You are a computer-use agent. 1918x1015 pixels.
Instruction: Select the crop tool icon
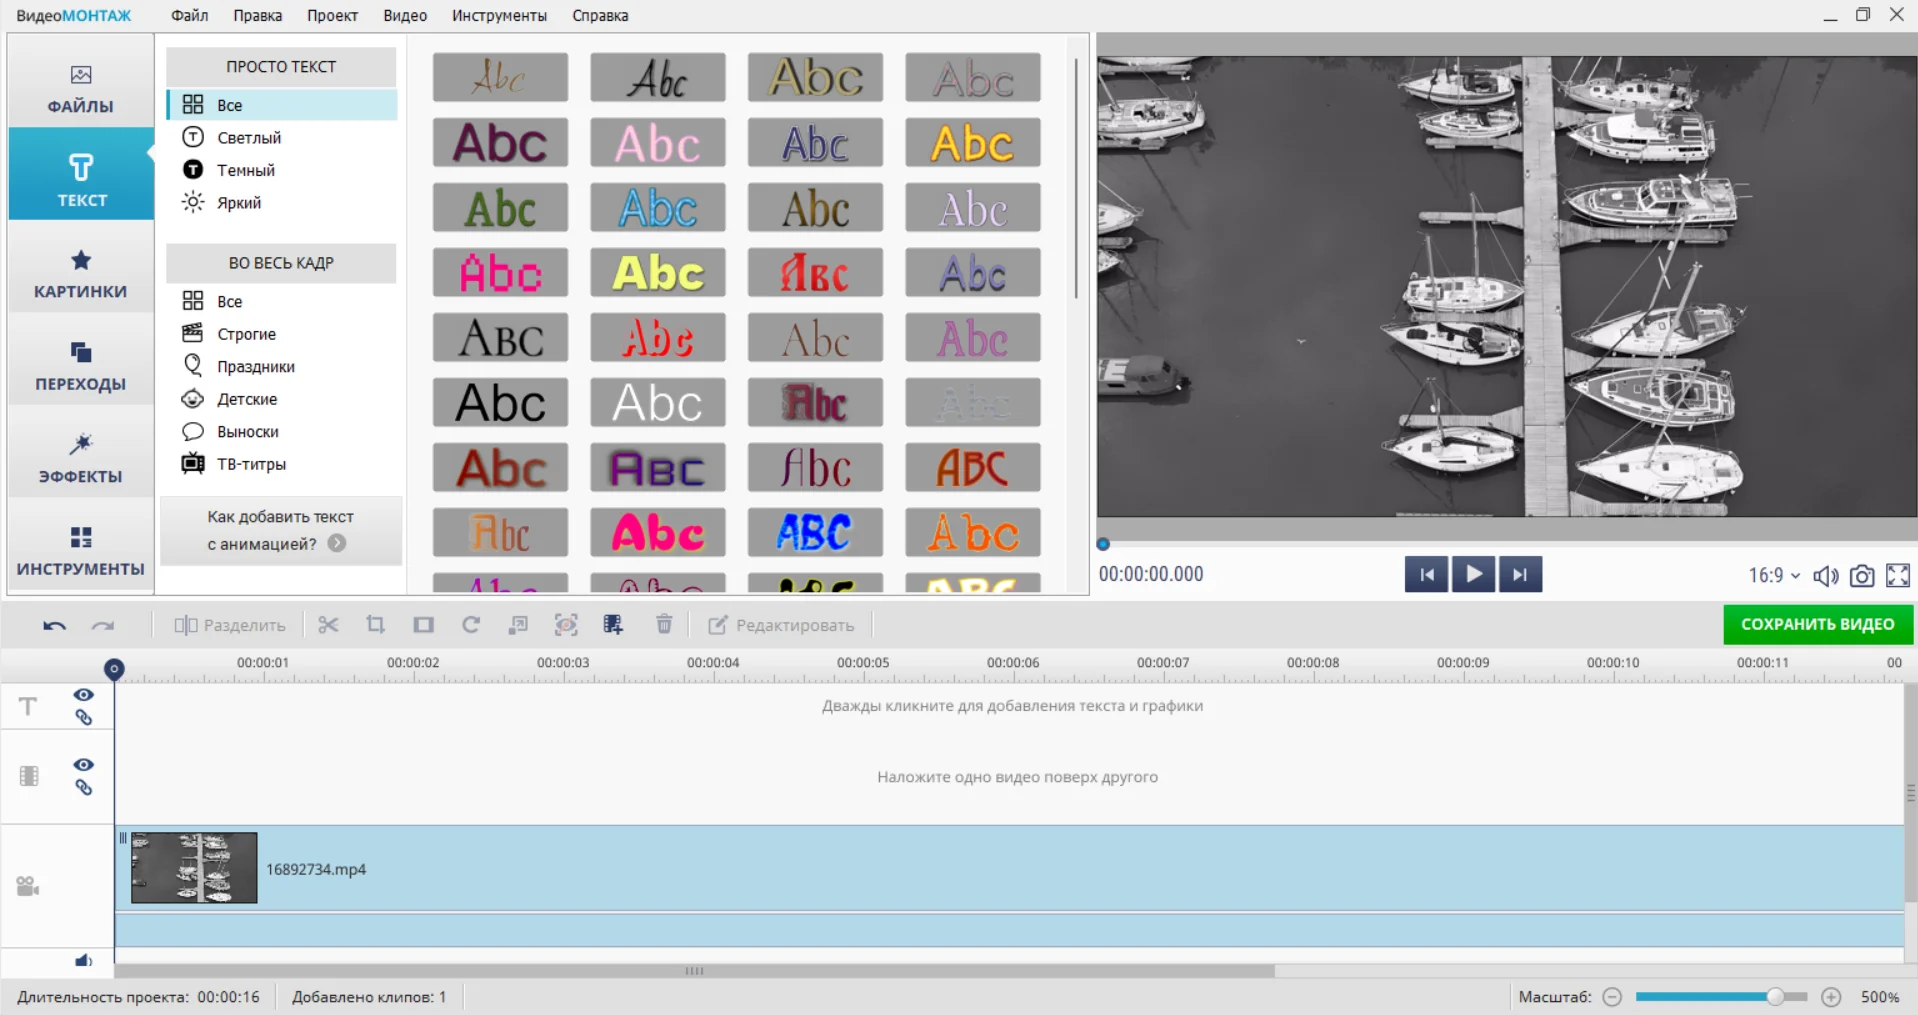click(375, 625)
